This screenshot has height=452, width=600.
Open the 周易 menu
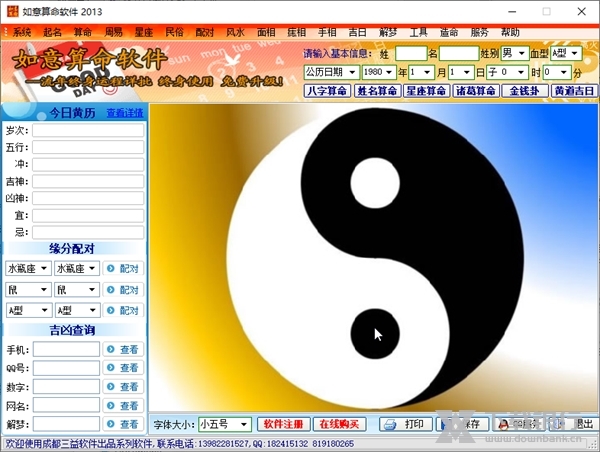click(x=113, y=32)
